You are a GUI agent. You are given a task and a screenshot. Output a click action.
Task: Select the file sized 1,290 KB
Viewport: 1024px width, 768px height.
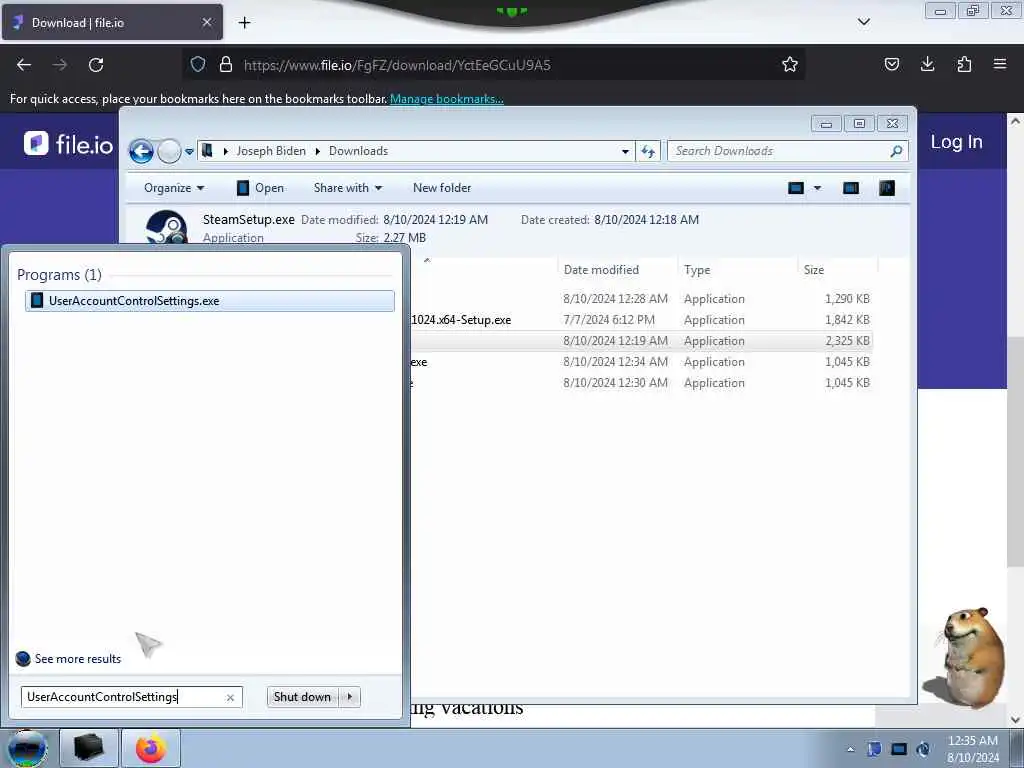click(640, 299)
